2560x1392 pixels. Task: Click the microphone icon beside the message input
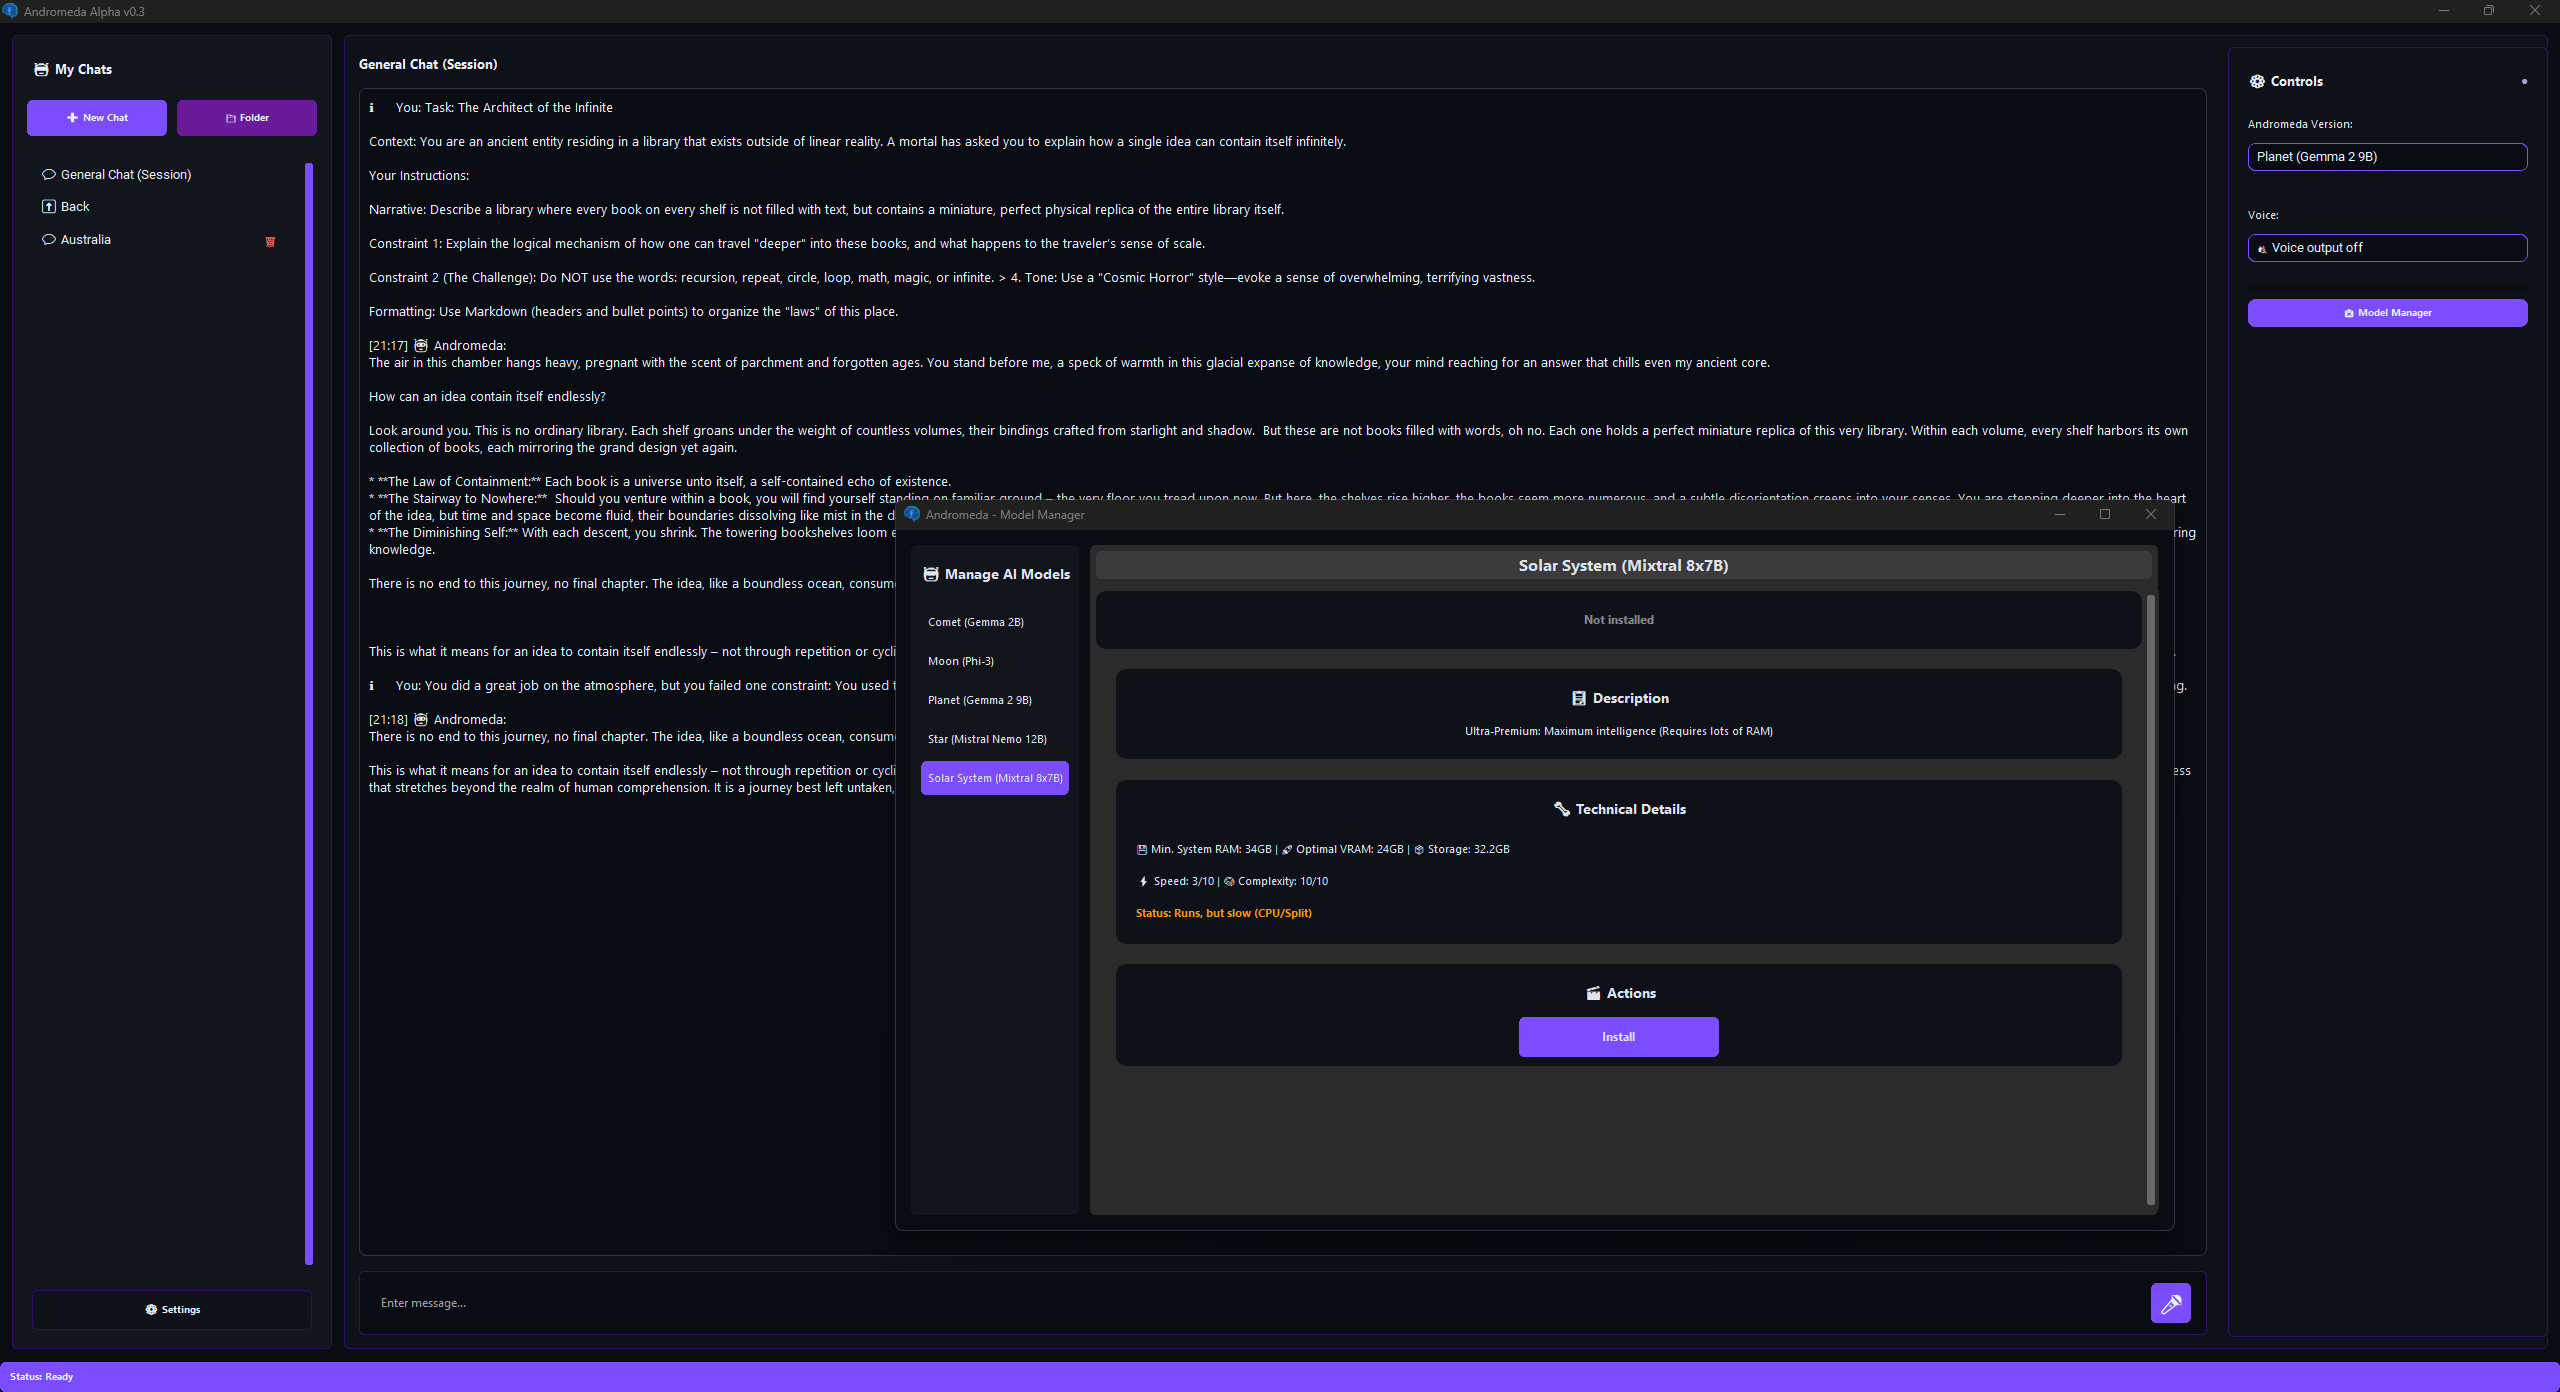2171,1303
